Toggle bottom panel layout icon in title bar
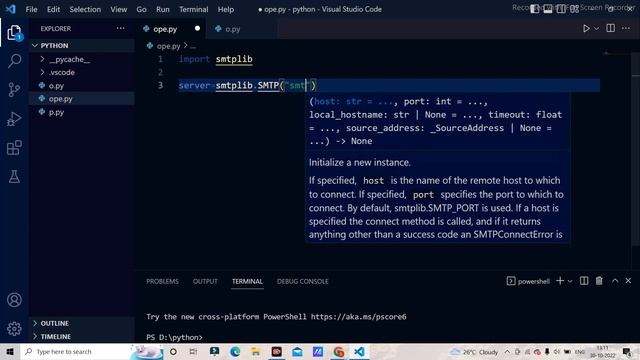640x360 pixels. click(548, 9)
